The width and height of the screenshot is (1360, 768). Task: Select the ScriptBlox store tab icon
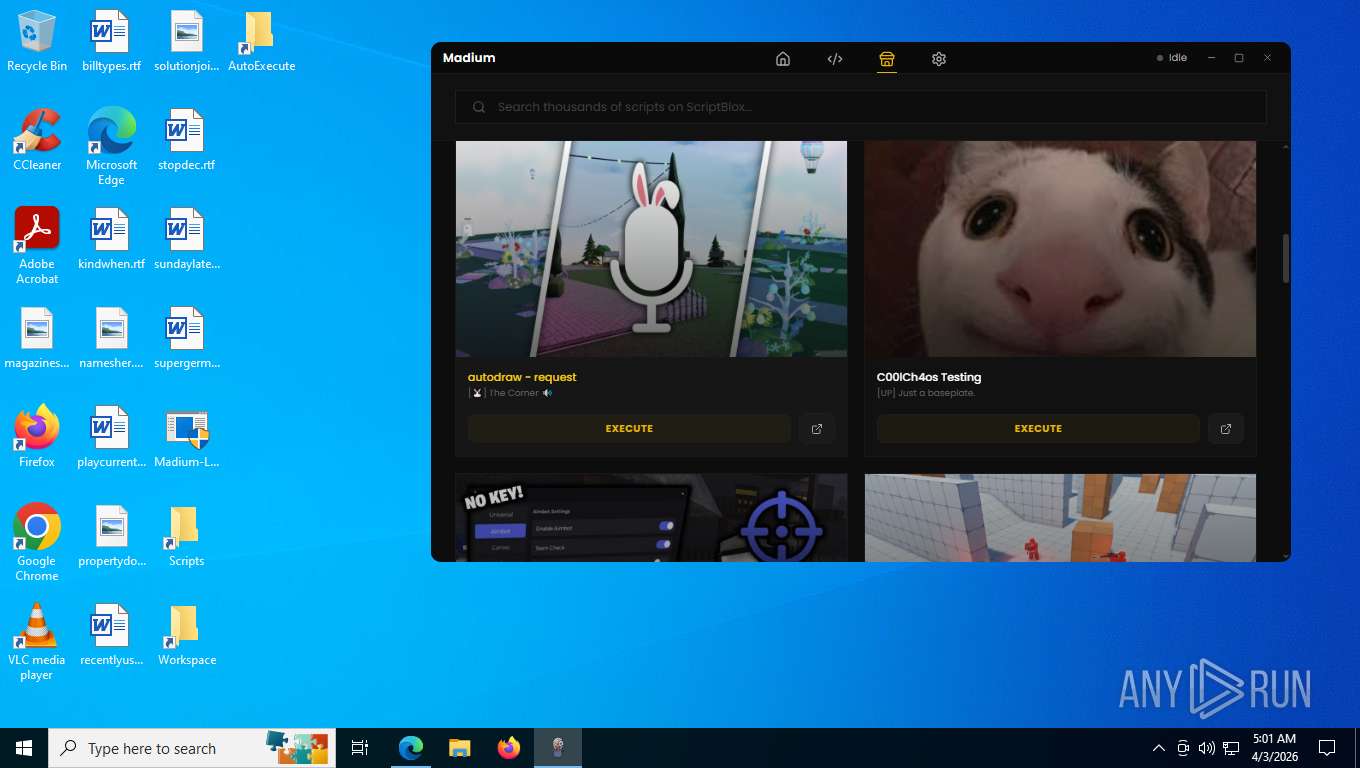tap(887, 59)
